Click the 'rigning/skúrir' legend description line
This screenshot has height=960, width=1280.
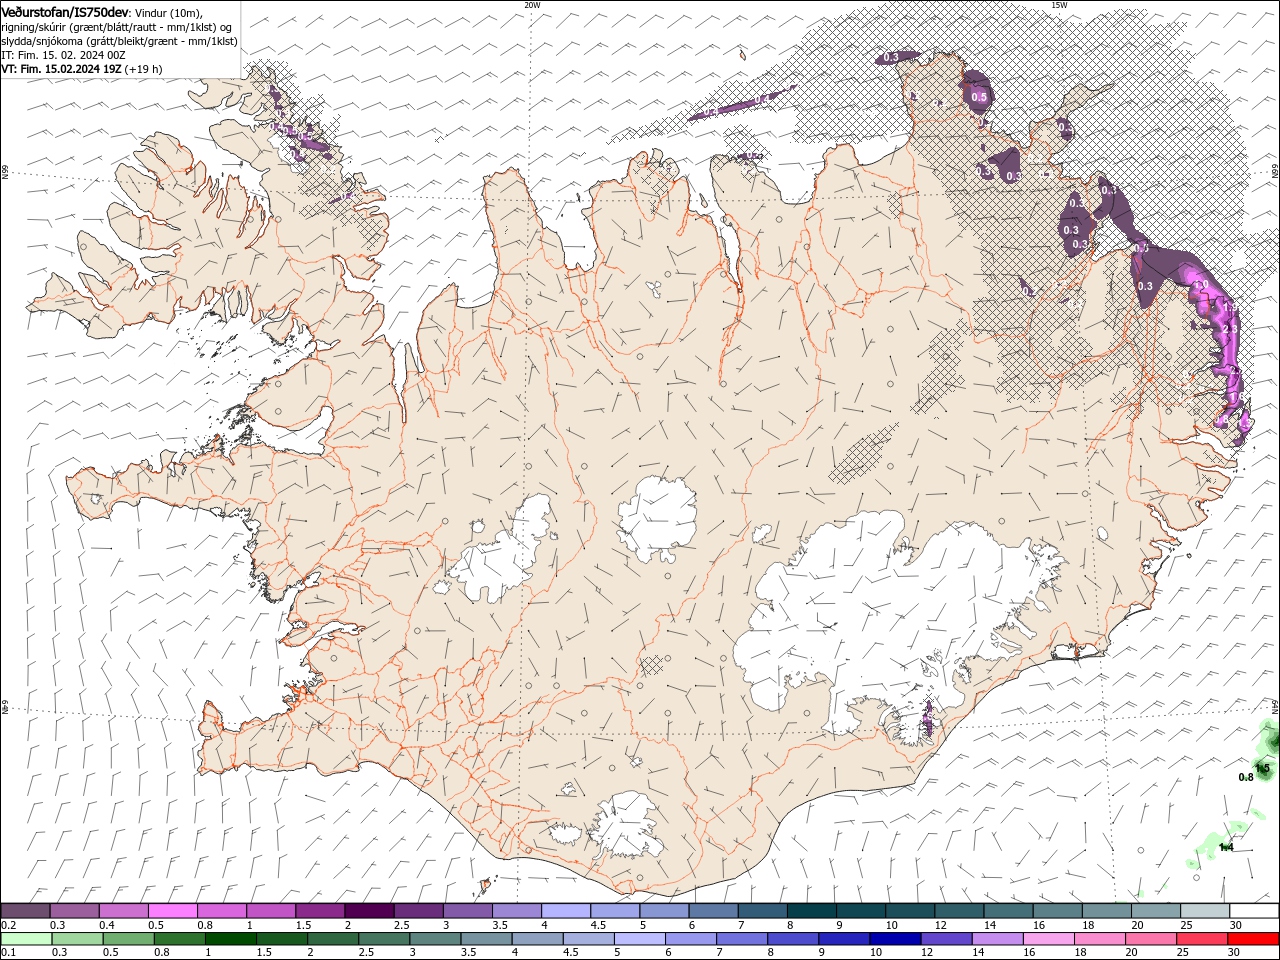coord(117,27)
